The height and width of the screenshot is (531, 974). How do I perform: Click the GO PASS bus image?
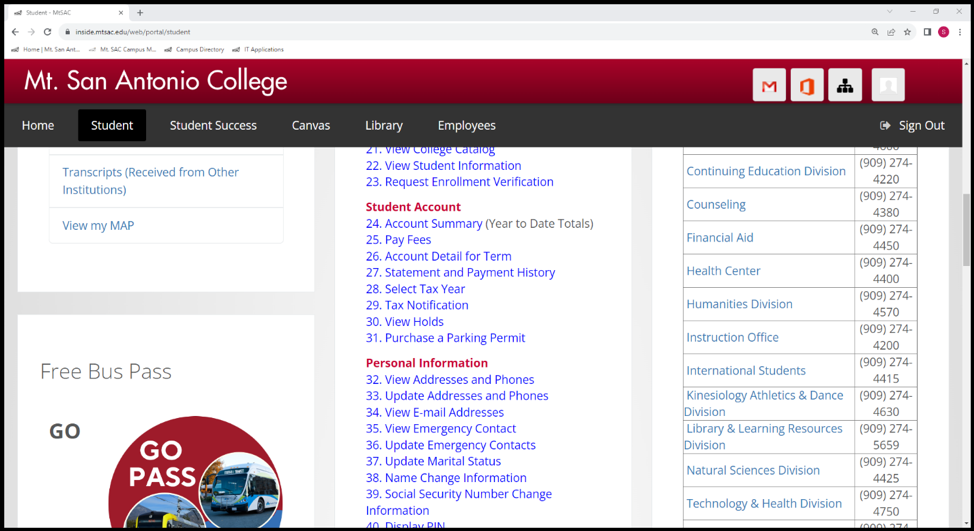[196, 472]
